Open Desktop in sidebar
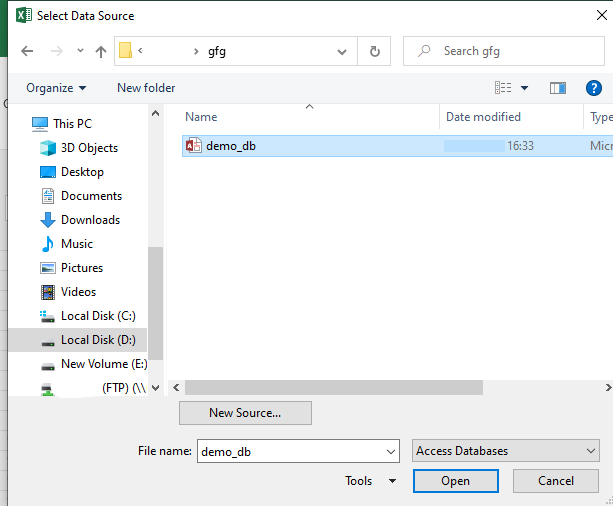 (x=82, y=172)
